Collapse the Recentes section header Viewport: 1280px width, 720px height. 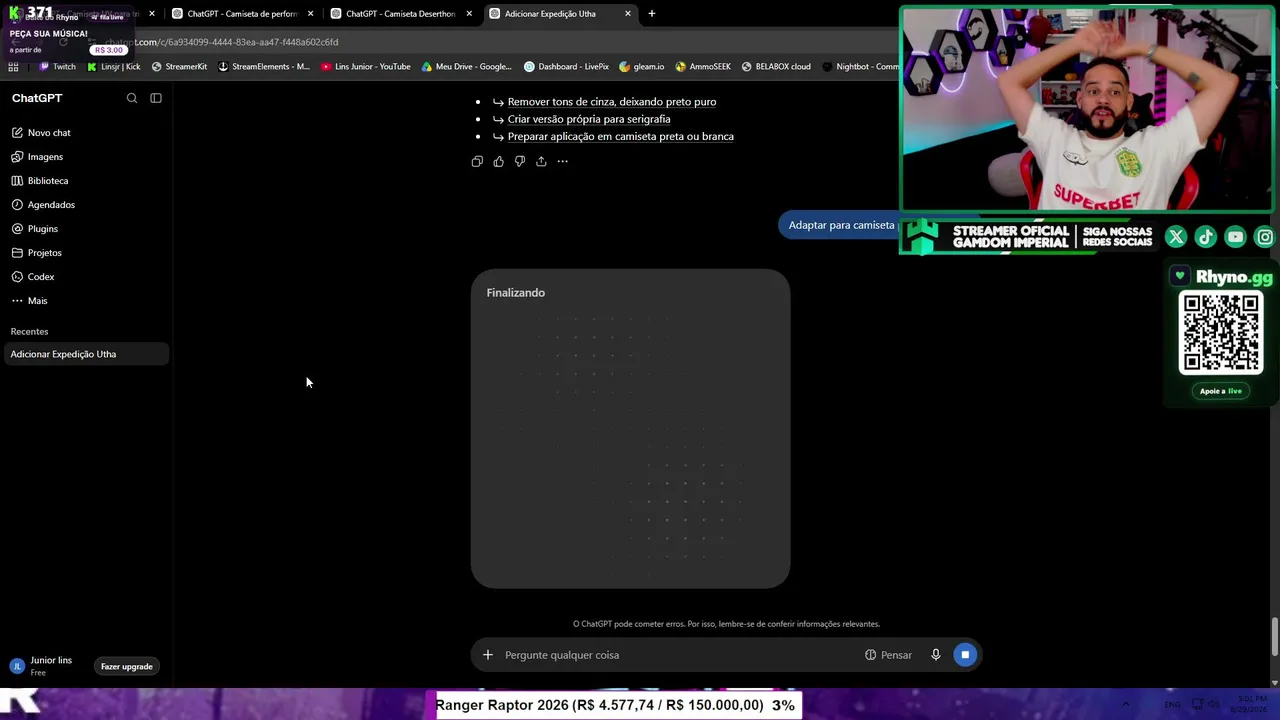(29, 331)
